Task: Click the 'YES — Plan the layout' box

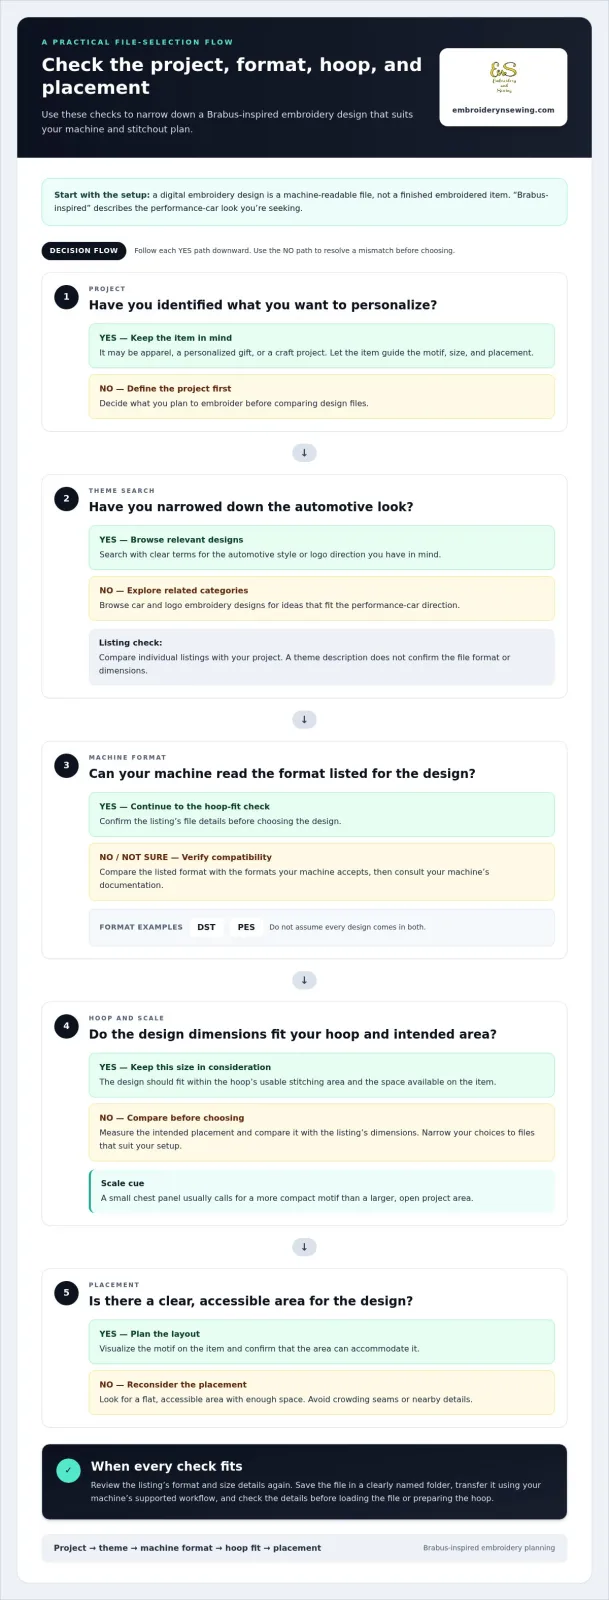Action: 322,1341
